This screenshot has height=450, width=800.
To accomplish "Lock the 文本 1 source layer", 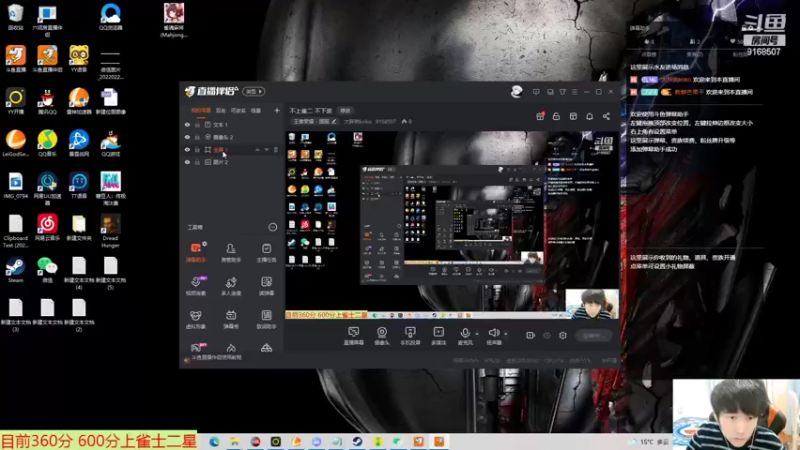I will click(197, 124).
